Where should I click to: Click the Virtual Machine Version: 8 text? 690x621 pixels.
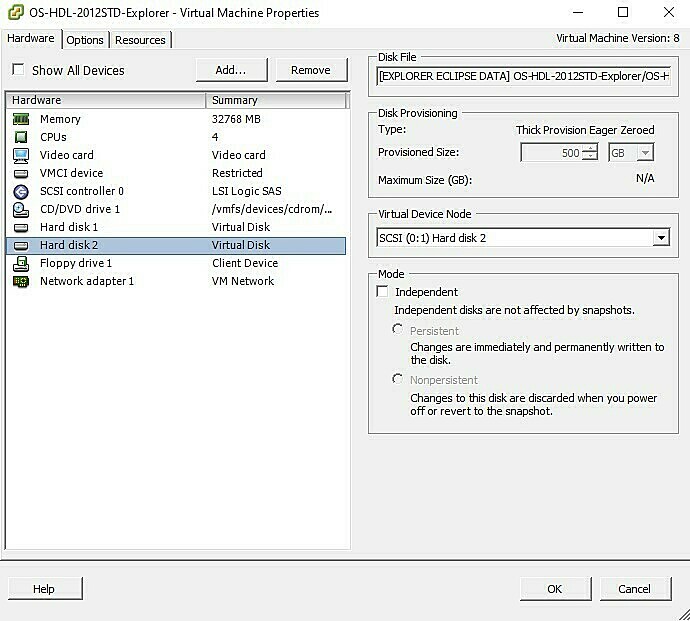(x=618, y=38)
